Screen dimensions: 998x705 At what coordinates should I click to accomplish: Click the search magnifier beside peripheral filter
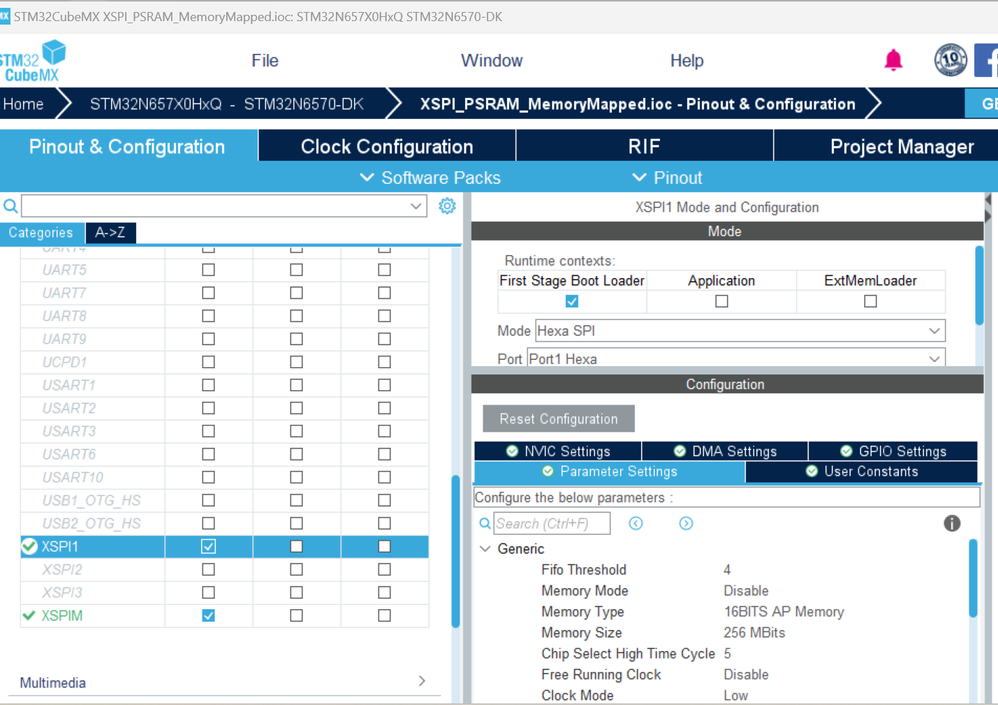[10, 206]
